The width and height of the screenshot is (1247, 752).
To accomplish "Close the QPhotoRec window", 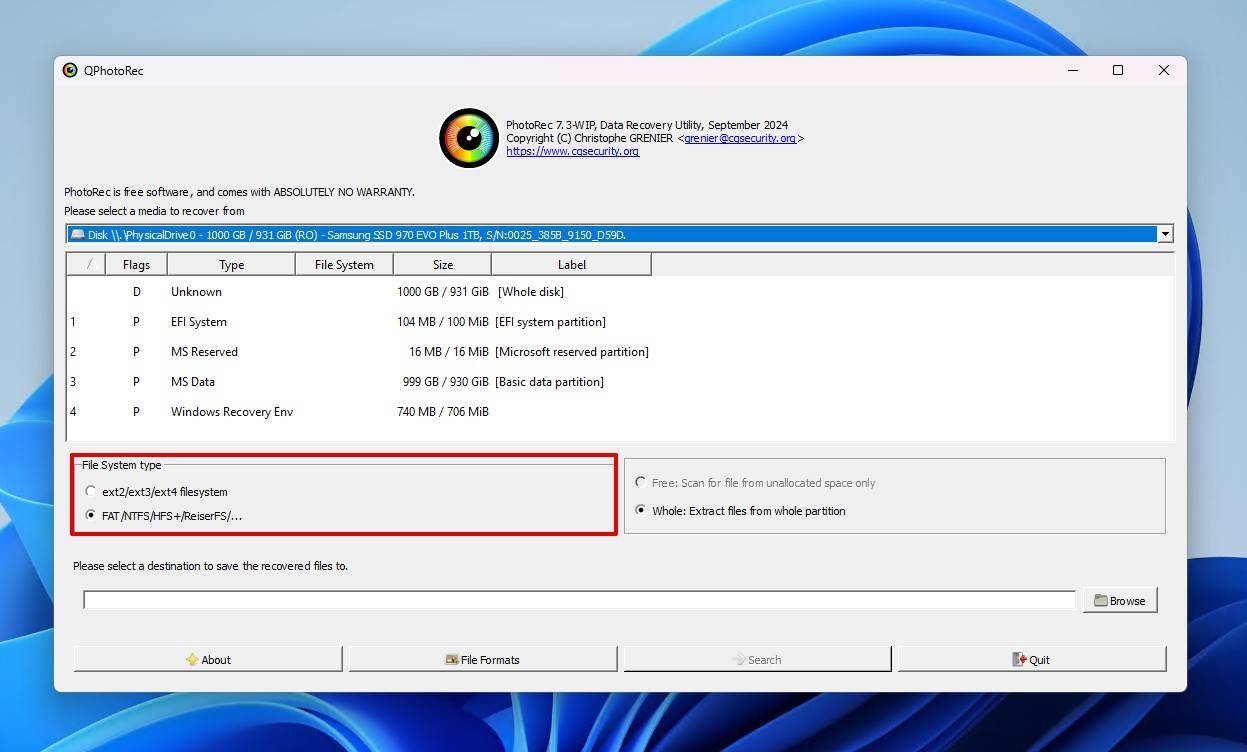I will pyautogui.click(x=1164, y=70).
